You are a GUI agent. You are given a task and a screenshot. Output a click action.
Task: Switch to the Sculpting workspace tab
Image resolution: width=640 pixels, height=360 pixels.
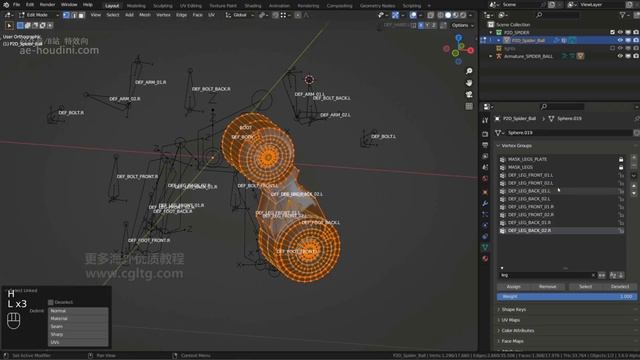162,6
